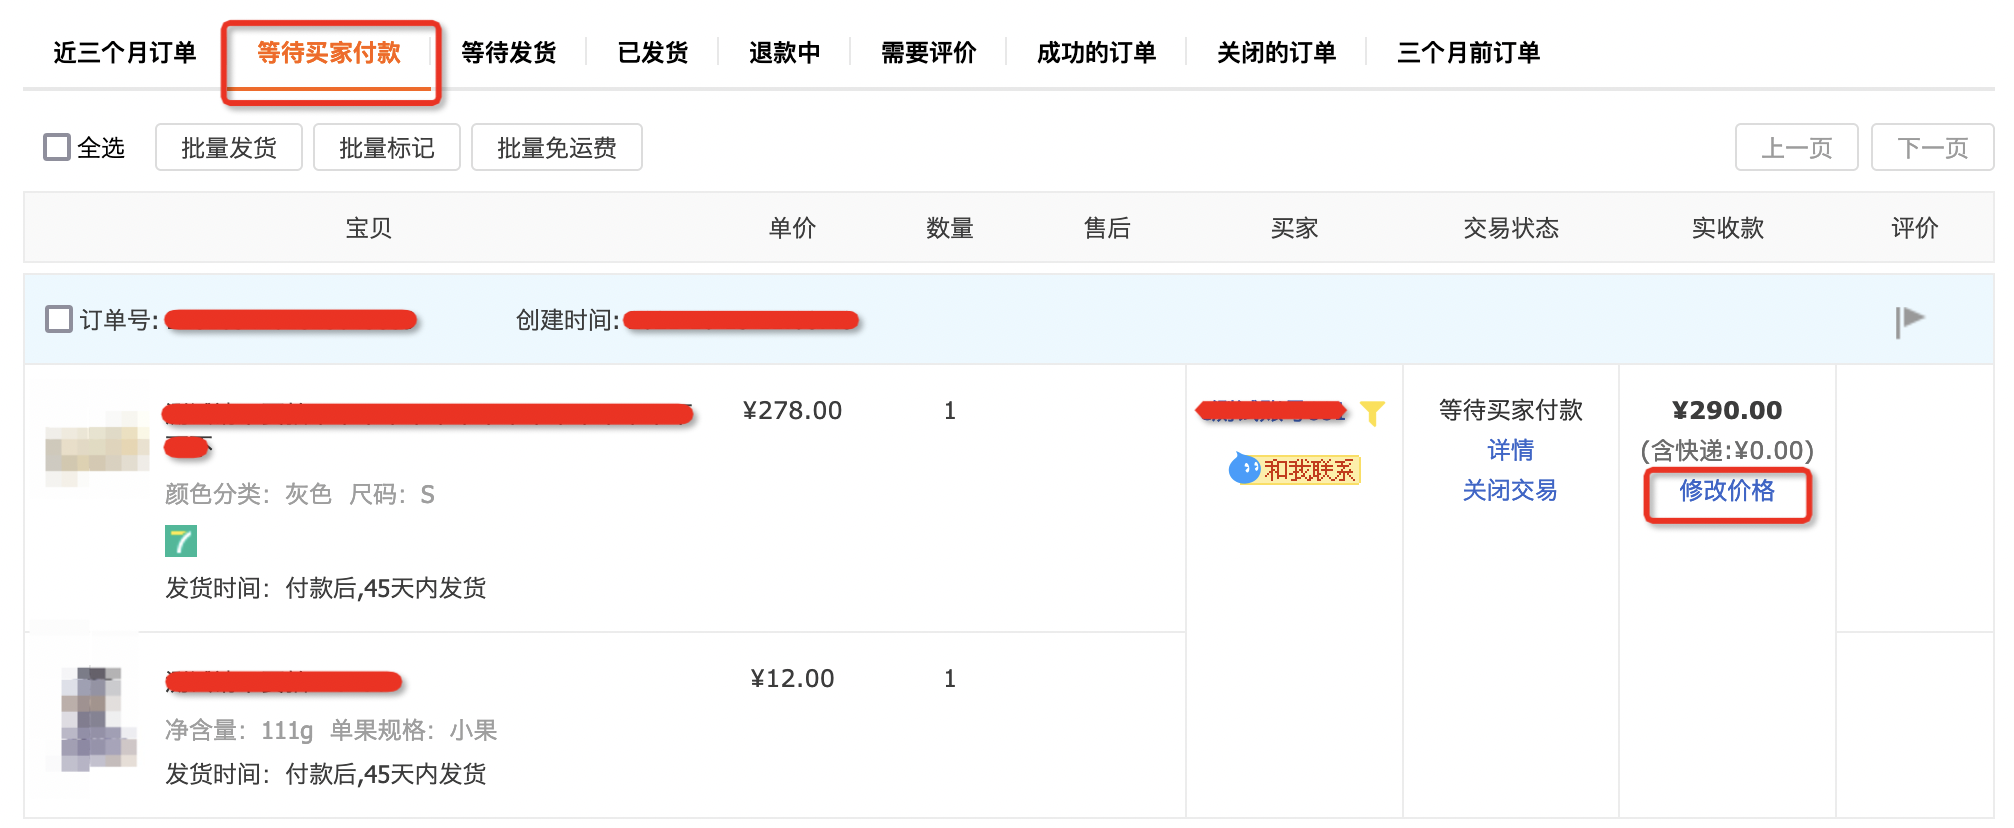Image resolution: width=2014 pixels, height=828 pixels.
Task: Switch to 等待买家付款 tab
Action: pyautogui.click(x=329, y=53)
